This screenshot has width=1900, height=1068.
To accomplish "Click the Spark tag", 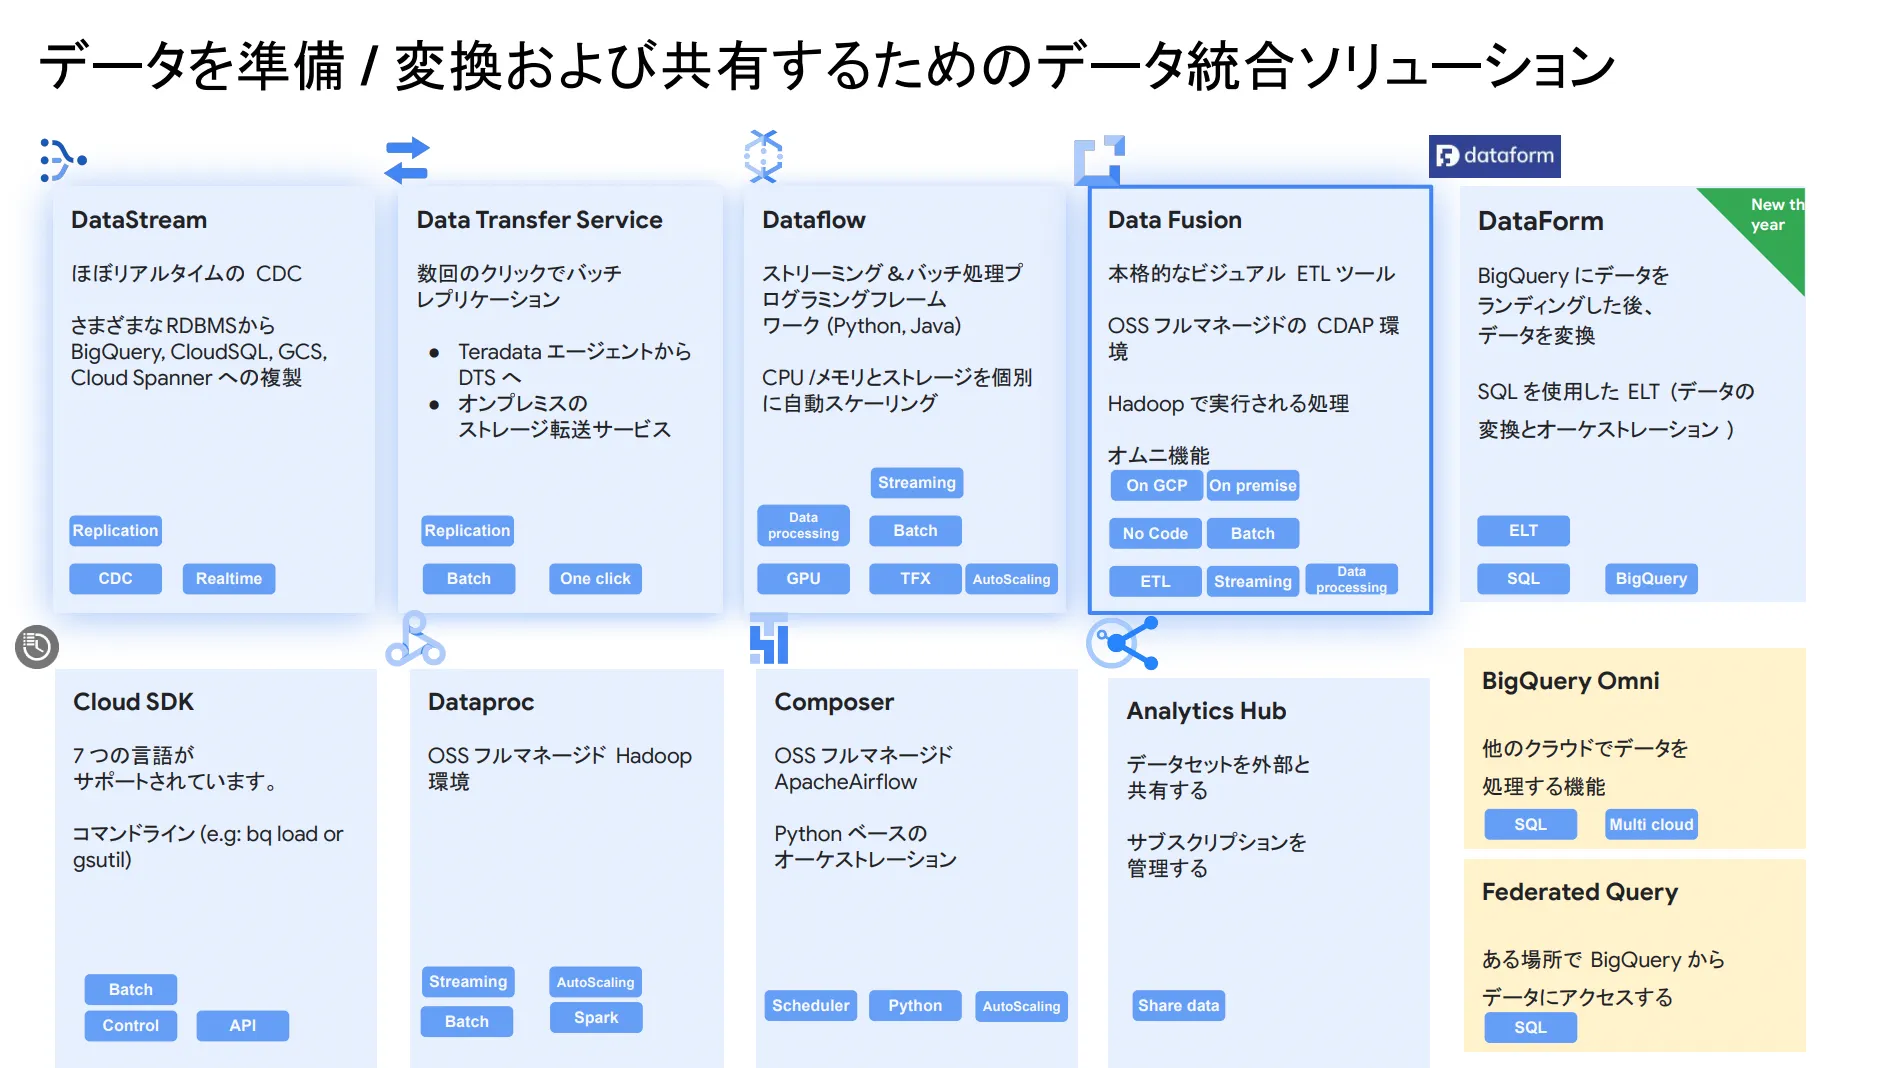I will click(x=596, y=1017).
